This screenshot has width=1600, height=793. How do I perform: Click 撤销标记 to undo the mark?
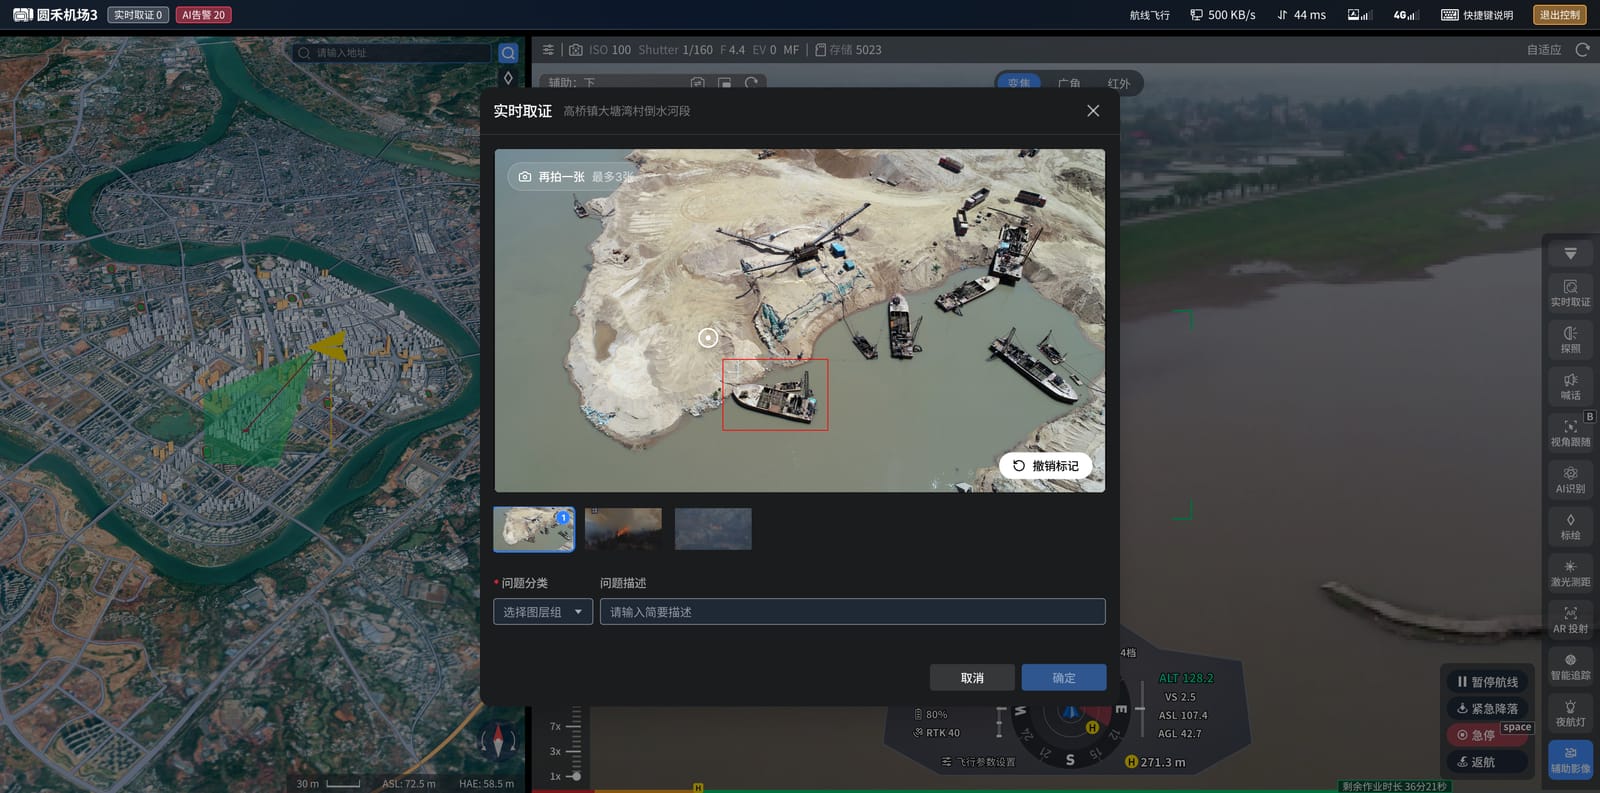tap(1045, 466)
